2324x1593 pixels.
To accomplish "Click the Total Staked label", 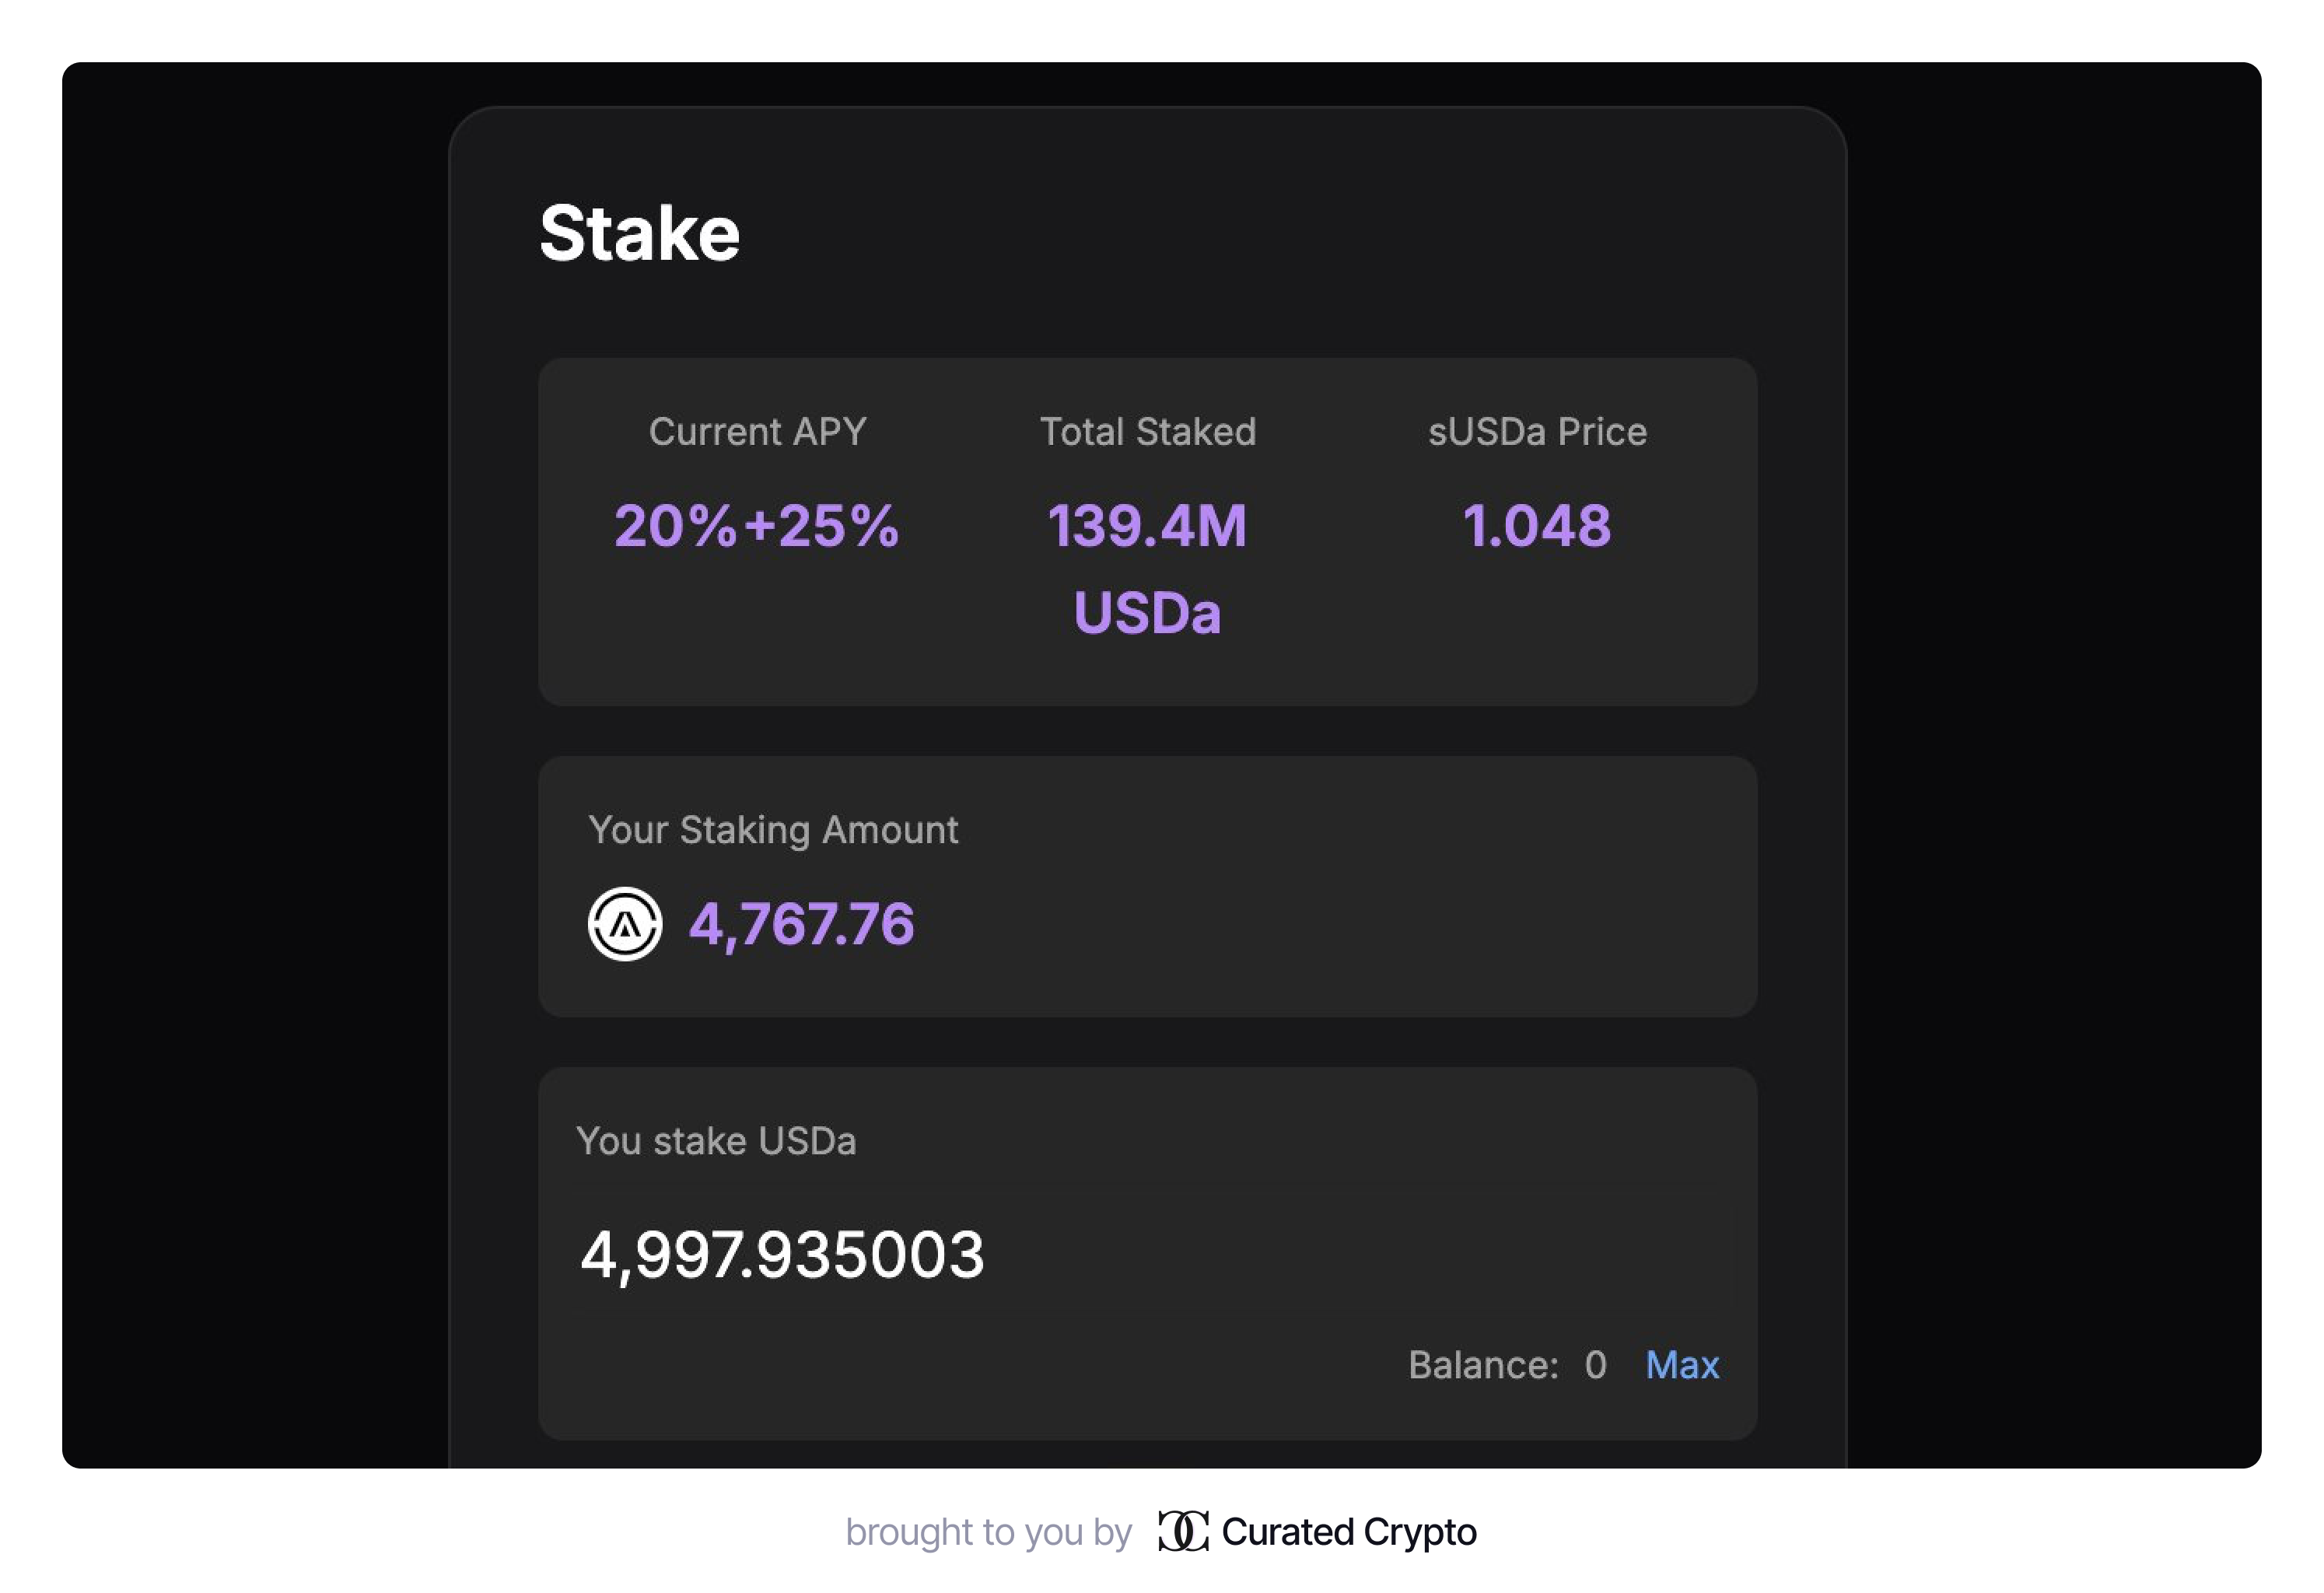I will pos(1147,432).
